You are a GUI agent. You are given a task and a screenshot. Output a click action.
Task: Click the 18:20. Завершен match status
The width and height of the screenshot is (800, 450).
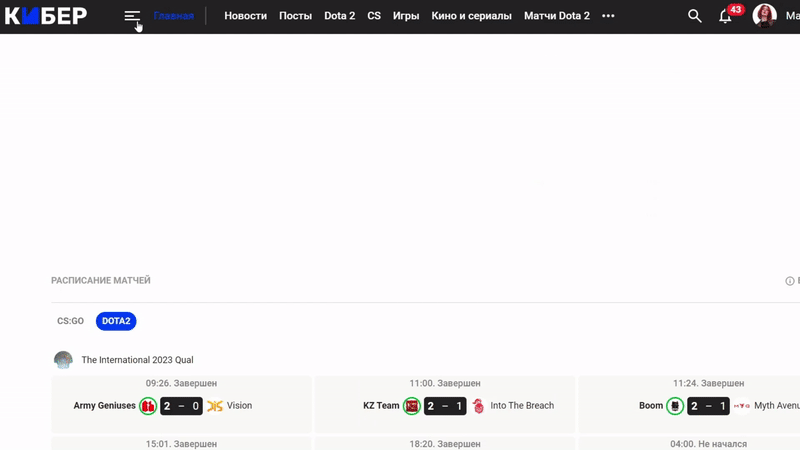pyautogui.click(x=445, y=444)
